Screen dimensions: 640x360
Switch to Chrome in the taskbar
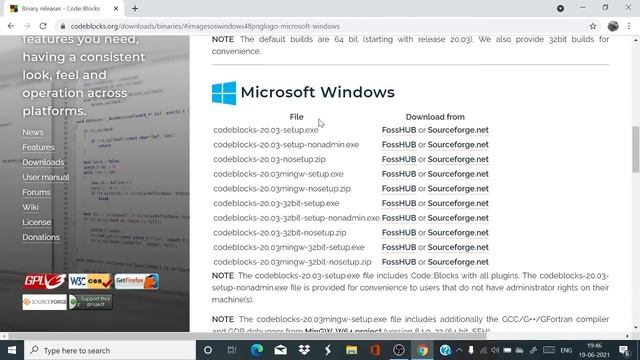(x=422, y=350)
